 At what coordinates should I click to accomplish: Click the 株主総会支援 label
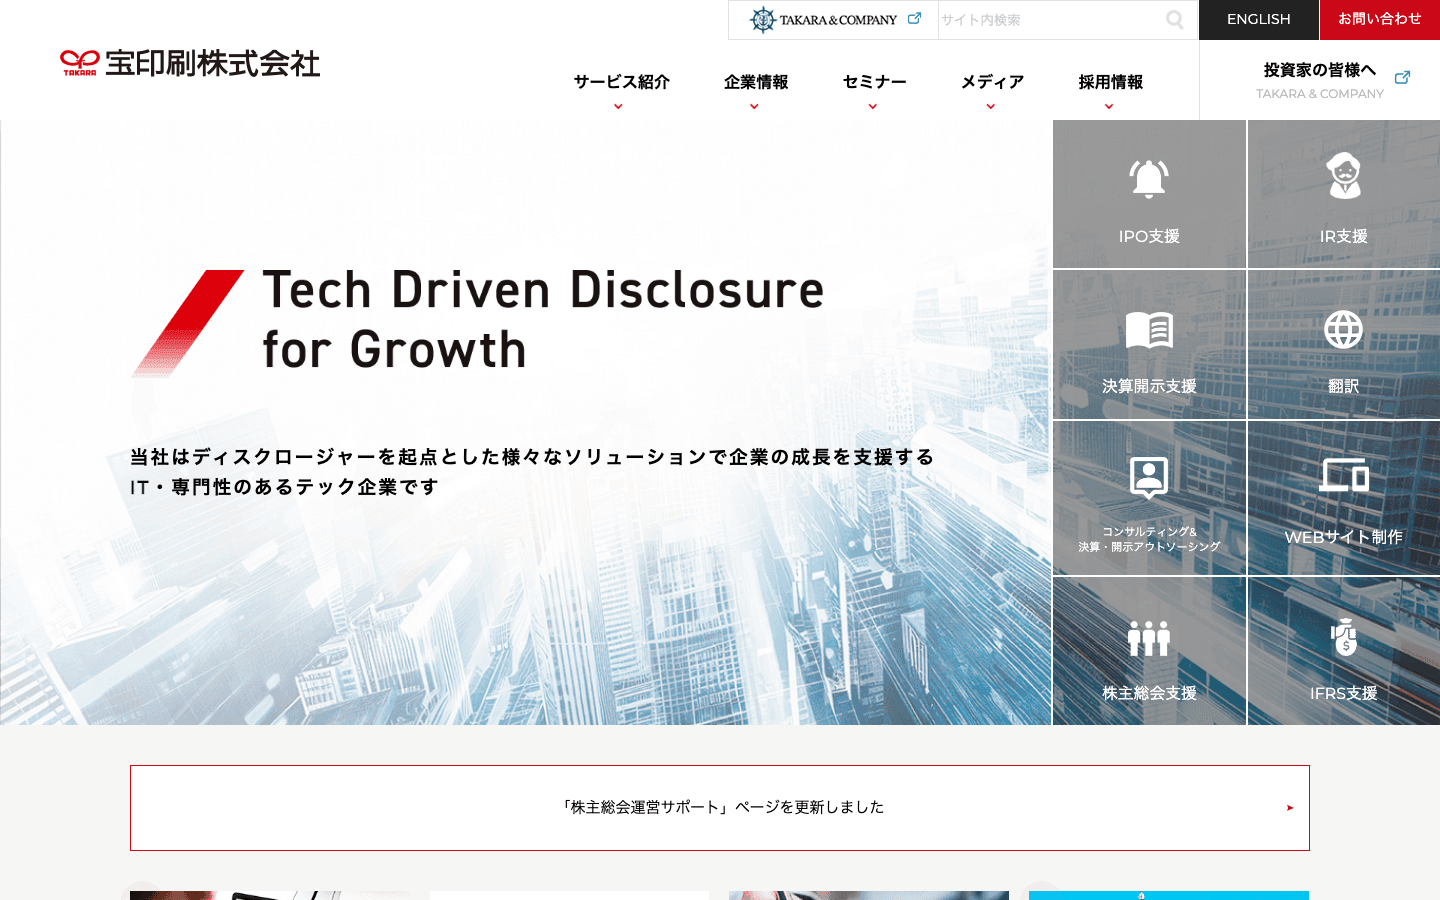click(x=1149, y=693)
